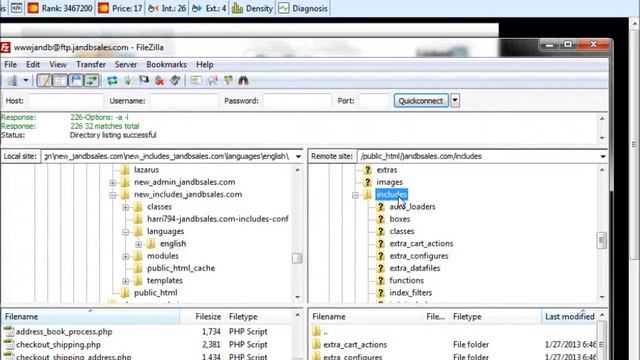Open the Remote site path dropdown
The width and height of the screenshot is (640, 360).
[603, 156]
